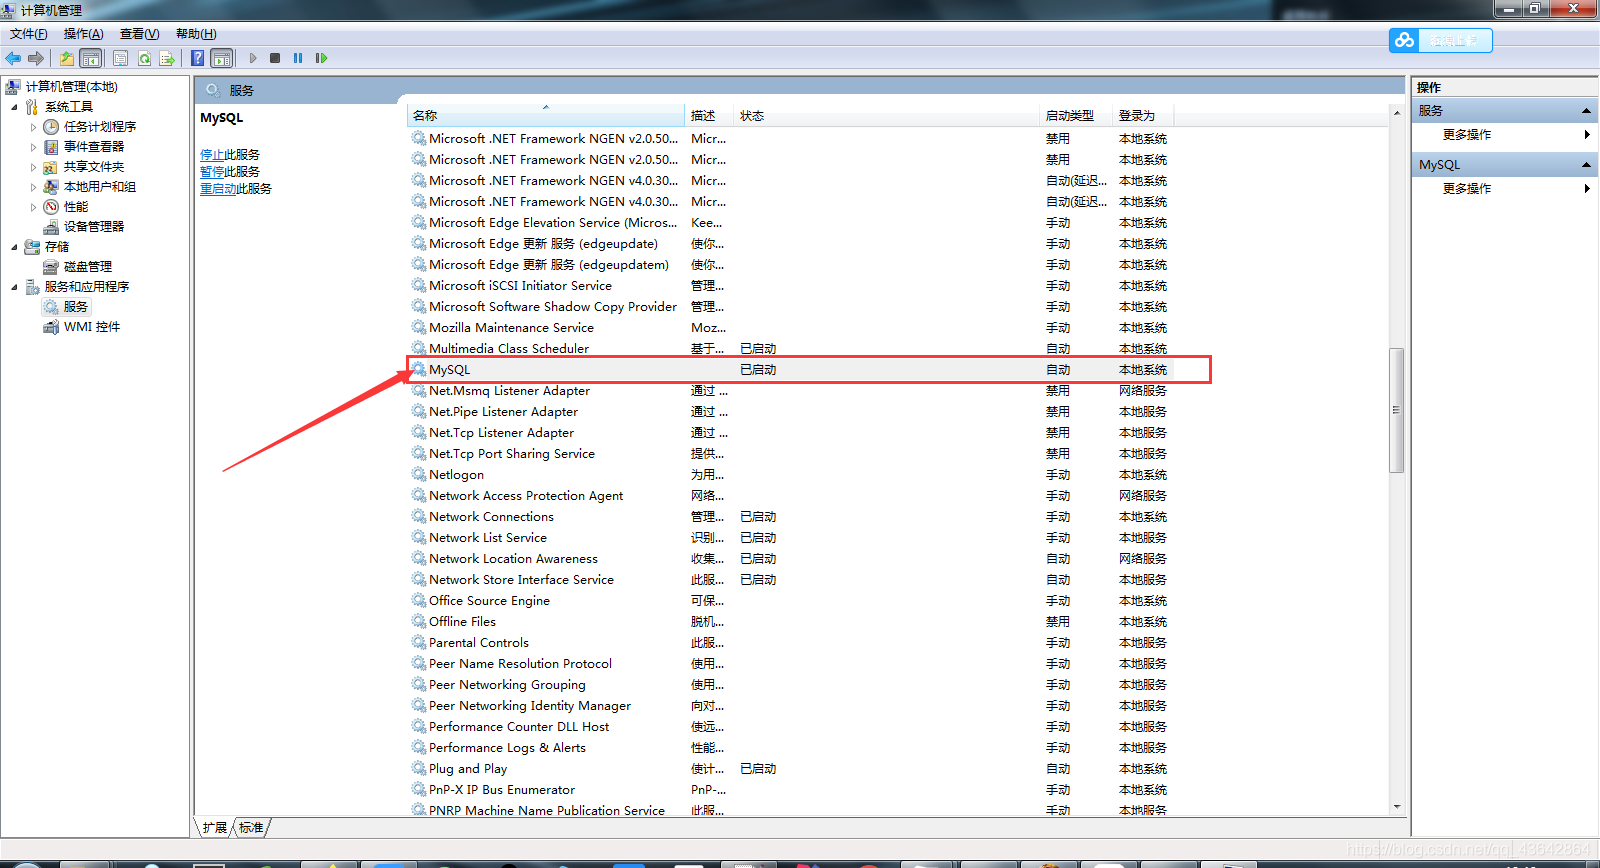Screen dimensions: 1600x868
Task: Expand the 共享文件夹 tree node
Action: [x=33, y=167]
